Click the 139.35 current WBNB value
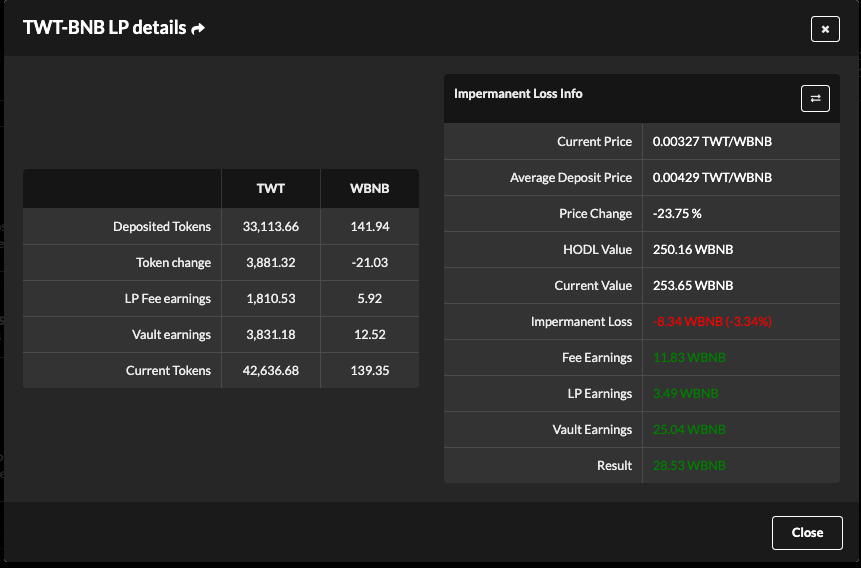The width and height of the screenshot is (861, 568). (x=370, y=370)
